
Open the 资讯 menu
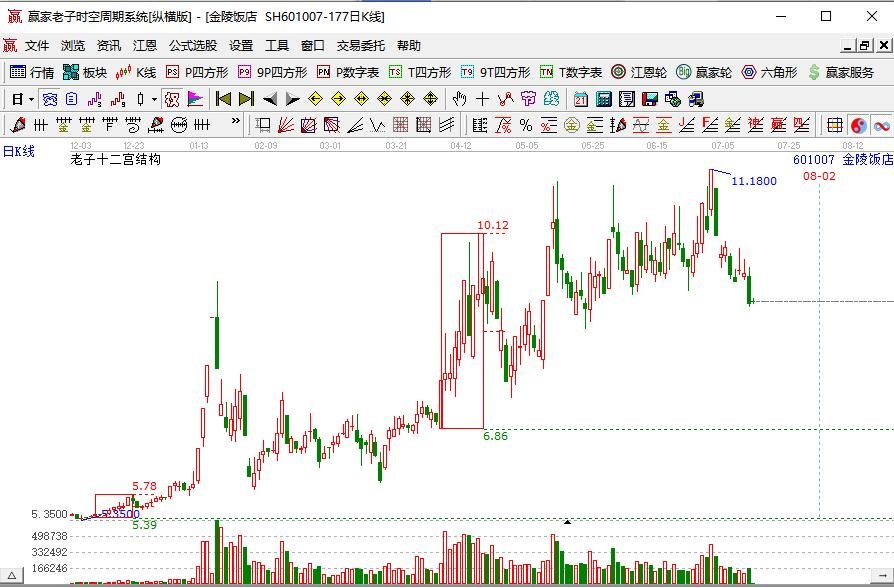(x=108, y=46)
